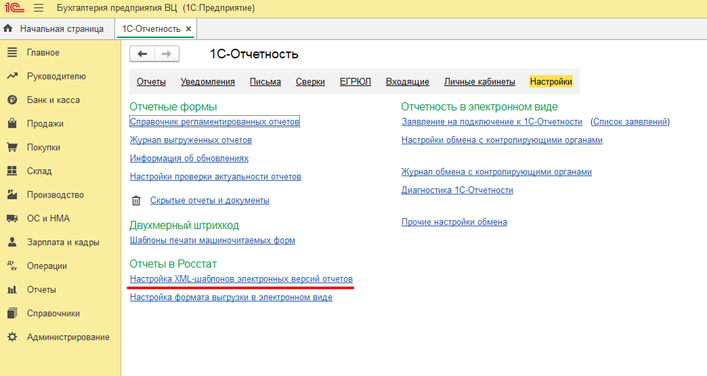707x376 pixels.
Task: Open Справочник регламентированных отчетов link
Action: (215, 122)
